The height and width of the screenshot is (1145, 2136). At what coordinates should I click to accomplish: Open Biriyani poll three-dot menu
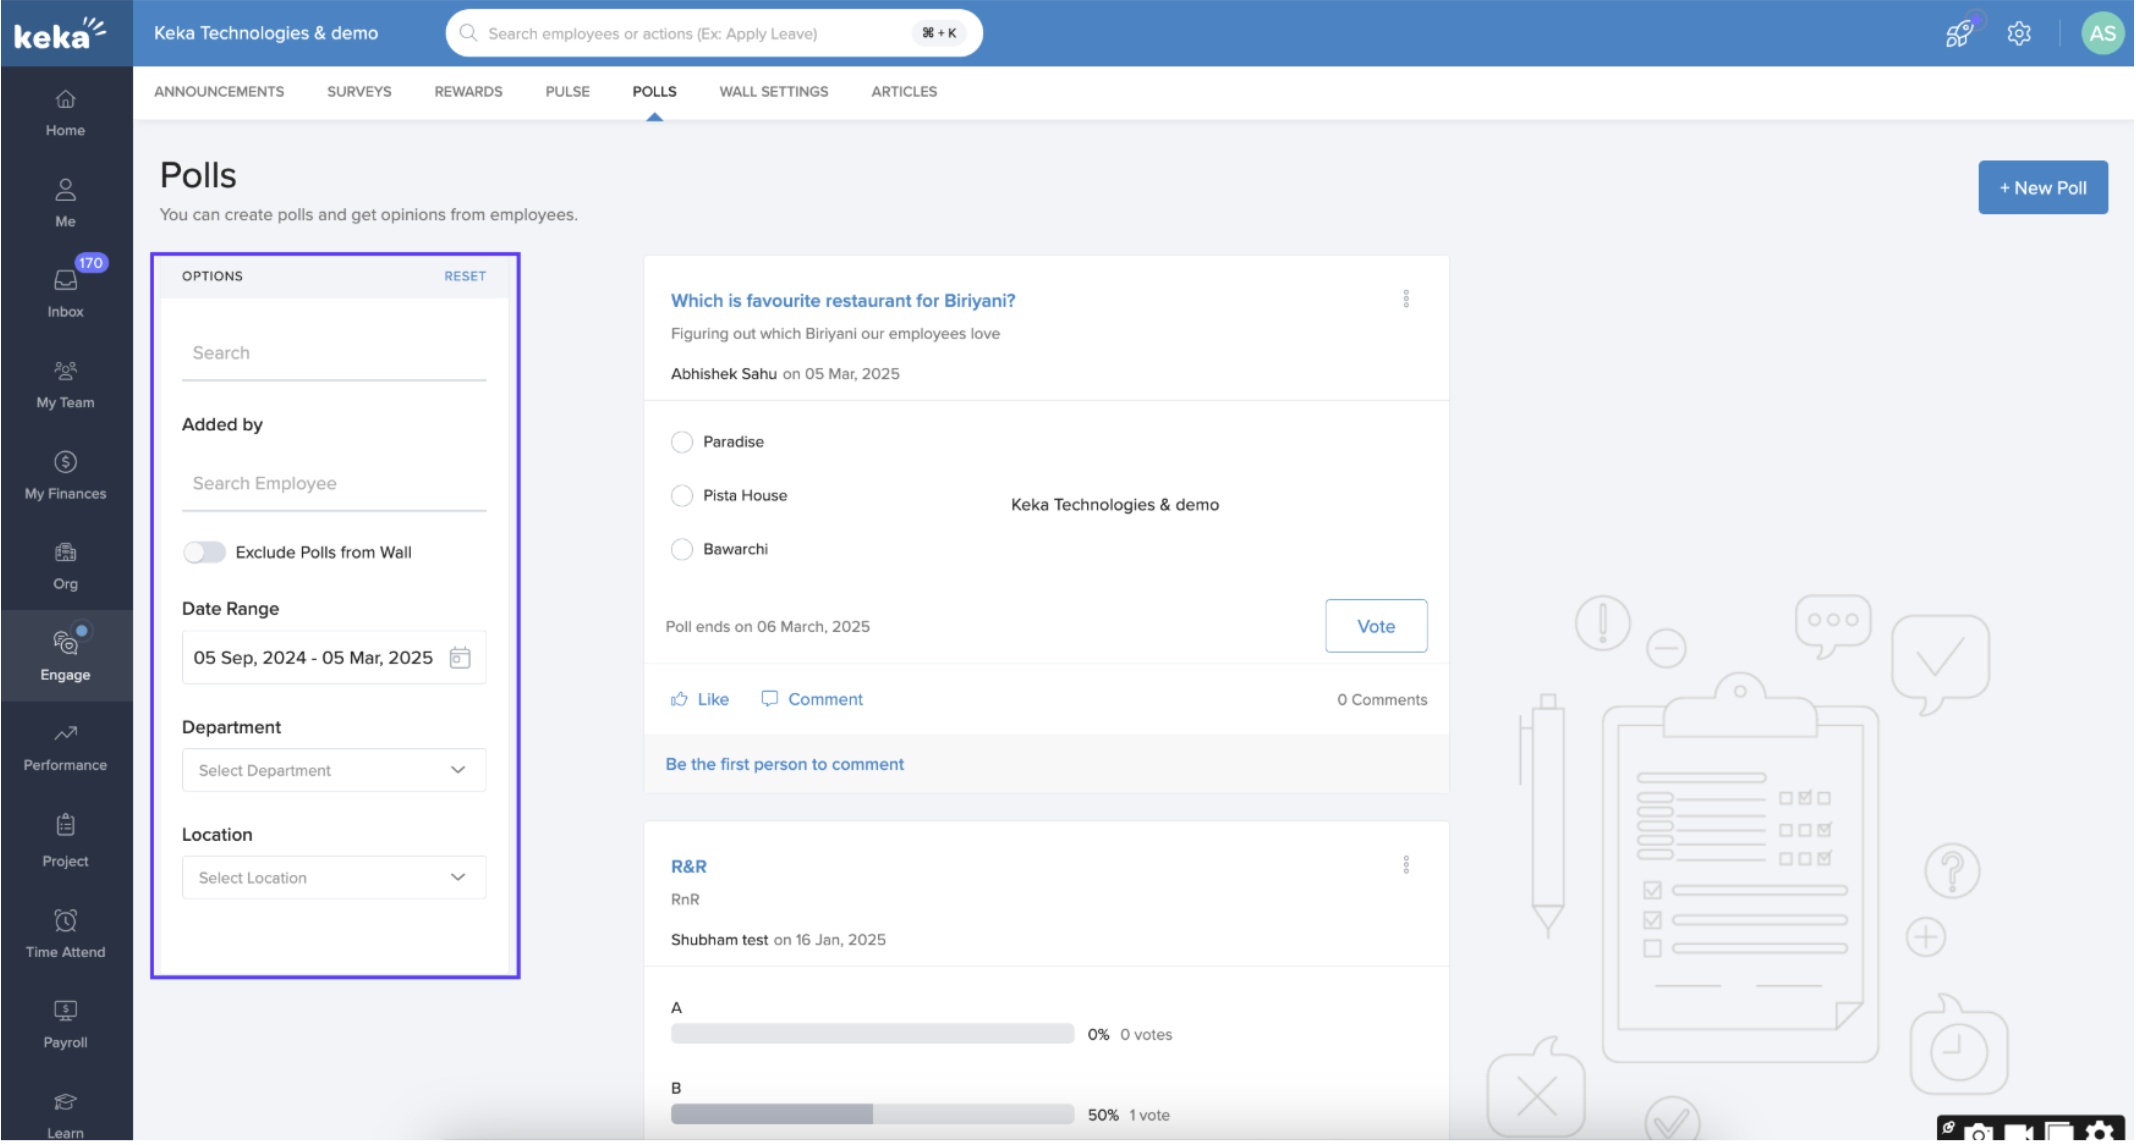tap(1405, 299)
